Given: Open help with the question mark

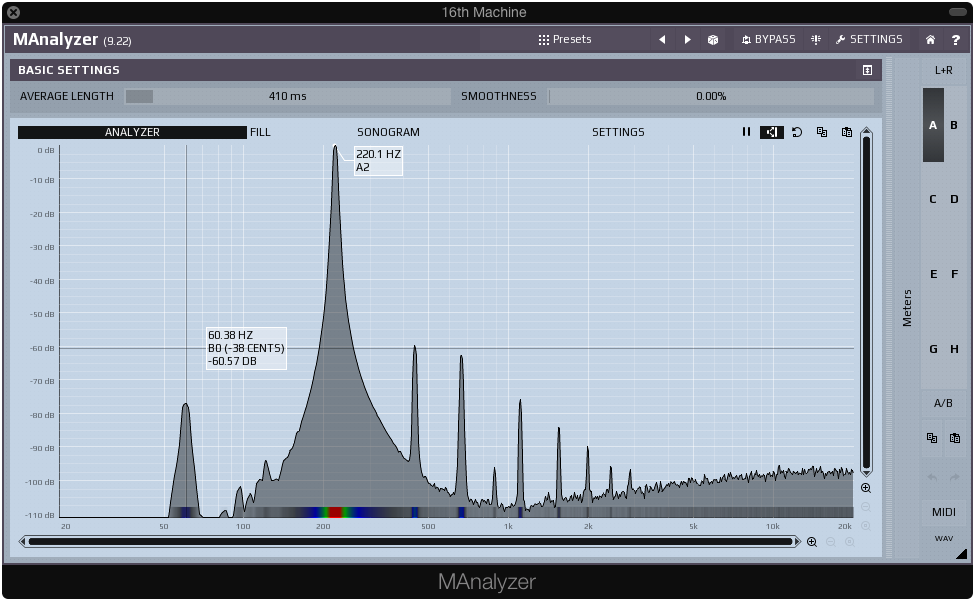Looking at the screenshot, I should [956, 40].
